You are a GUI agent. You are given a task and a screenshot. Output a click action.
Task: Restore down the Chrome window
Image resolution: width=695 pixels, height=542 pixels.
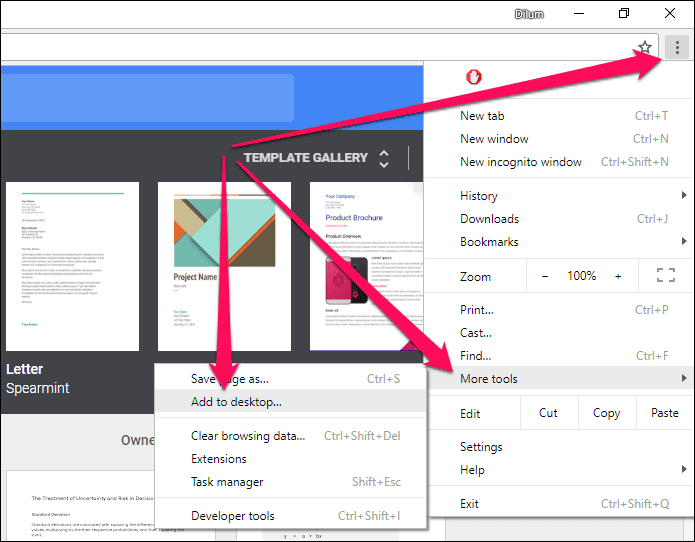click(624, 13)
